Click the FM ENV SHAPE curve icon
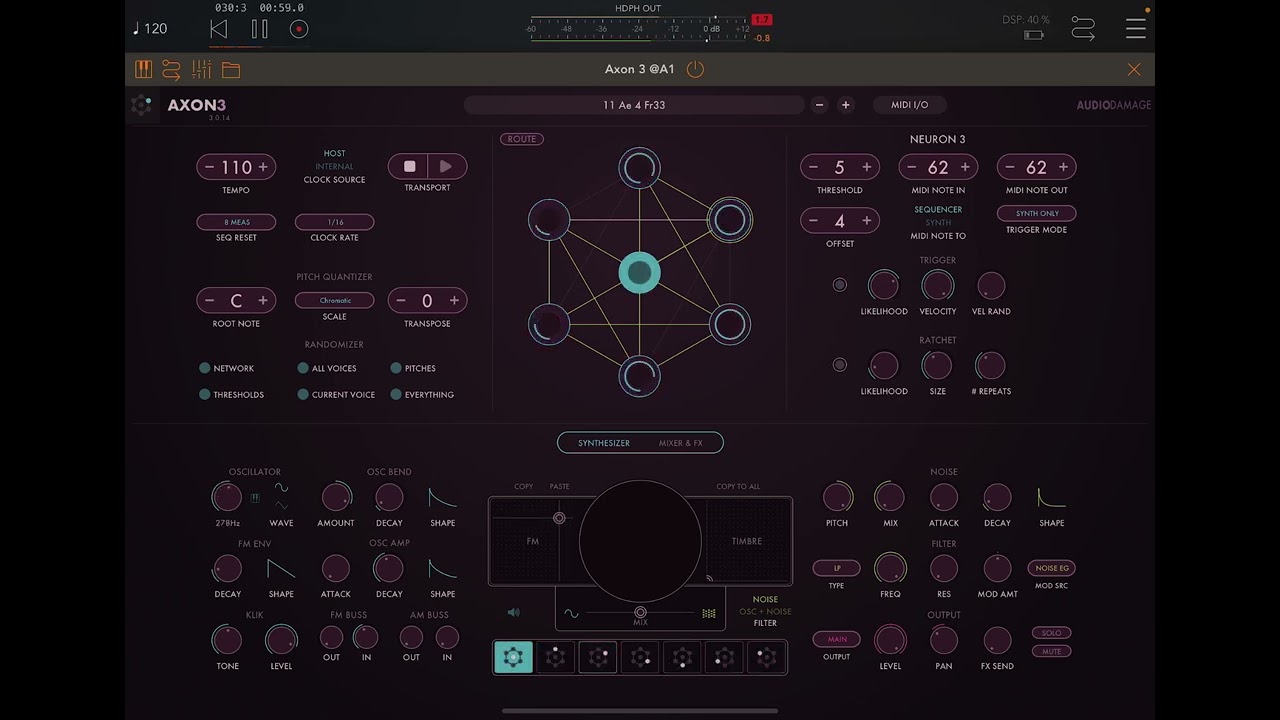 pyautogui.click(x=281, y=568)
